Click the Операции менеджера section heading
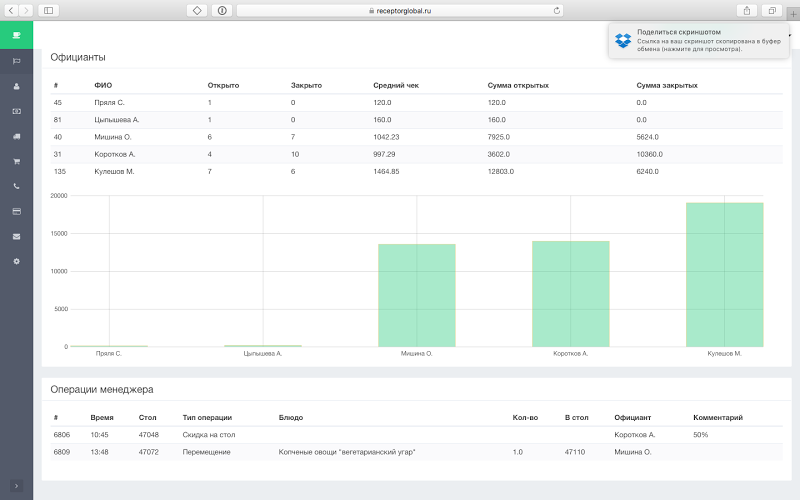Image resolution: width=800 pixels, height=500 pixels. coord(102,389)
